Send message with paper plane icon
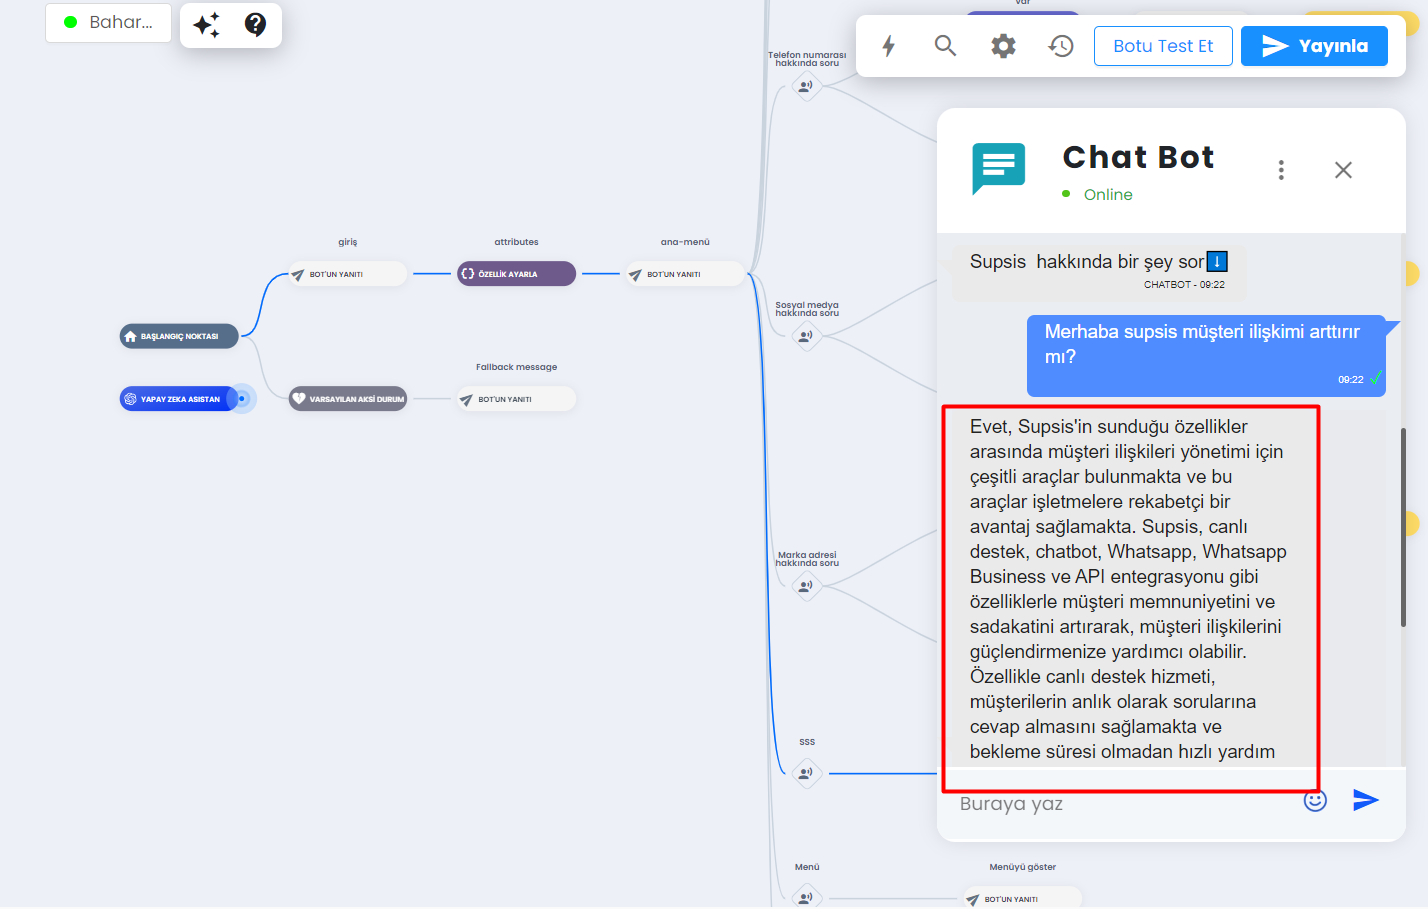1428x909 pixels. tap(1366, 800)
